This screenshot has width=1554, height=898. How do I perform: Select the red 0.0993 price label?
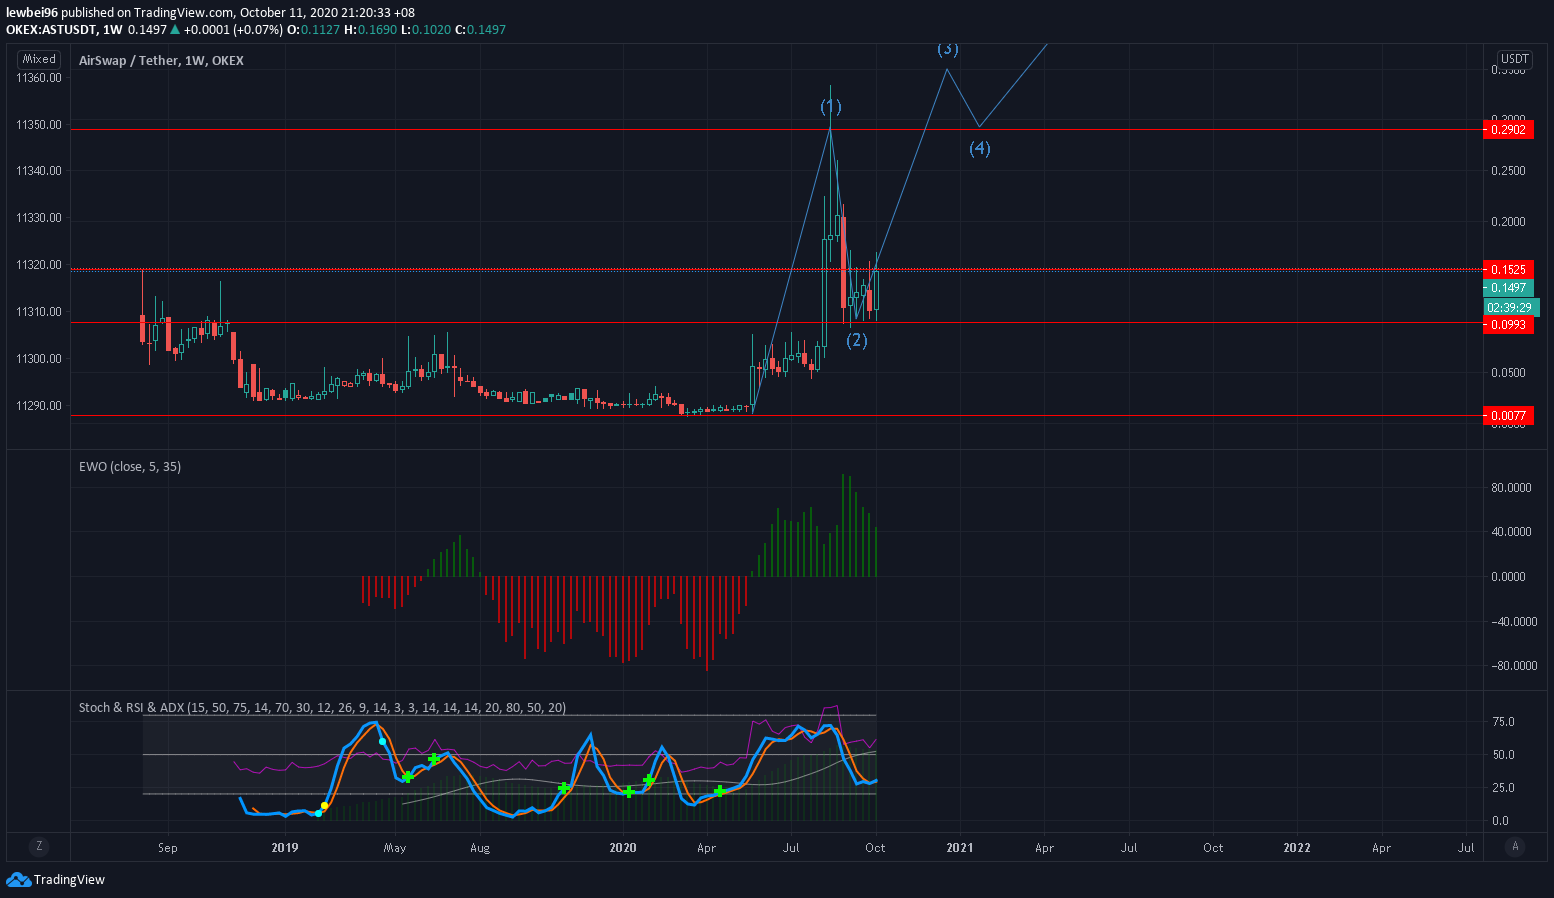pyautogui.click(x=1508, y=325)
